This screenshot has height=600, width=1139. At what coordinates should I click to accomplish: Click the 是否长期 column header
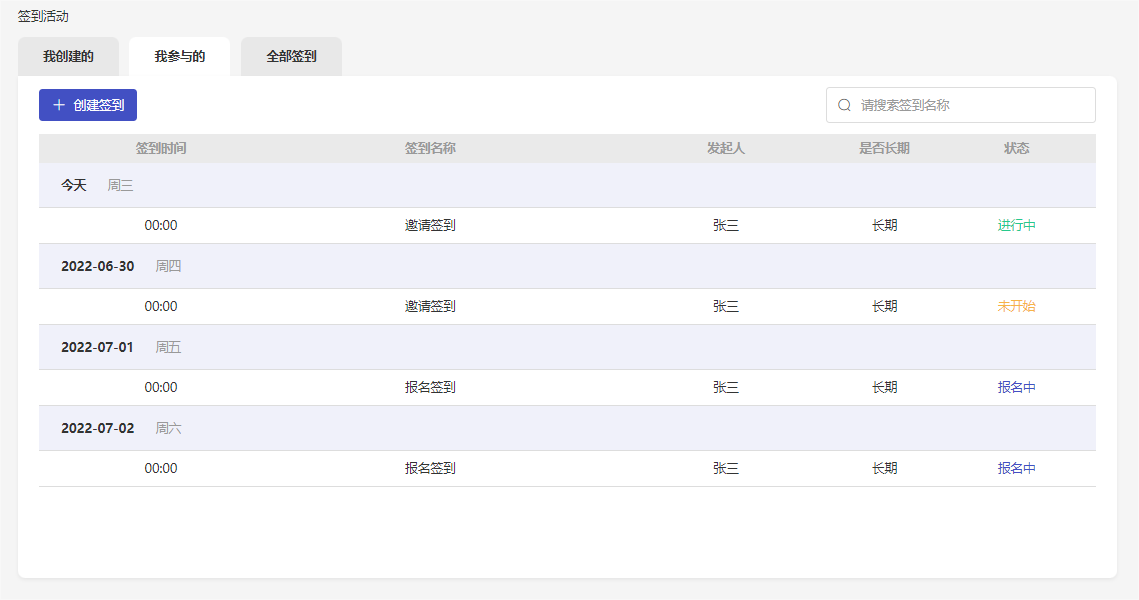click(884, 148)
